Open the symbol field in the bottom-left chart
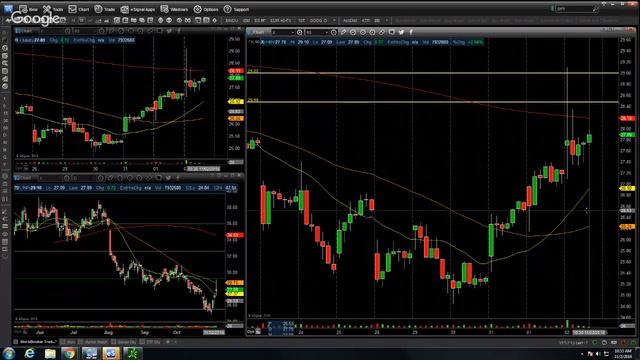This screenshot has width=640, height=360. pyautogui.click(x=51, y=178)
